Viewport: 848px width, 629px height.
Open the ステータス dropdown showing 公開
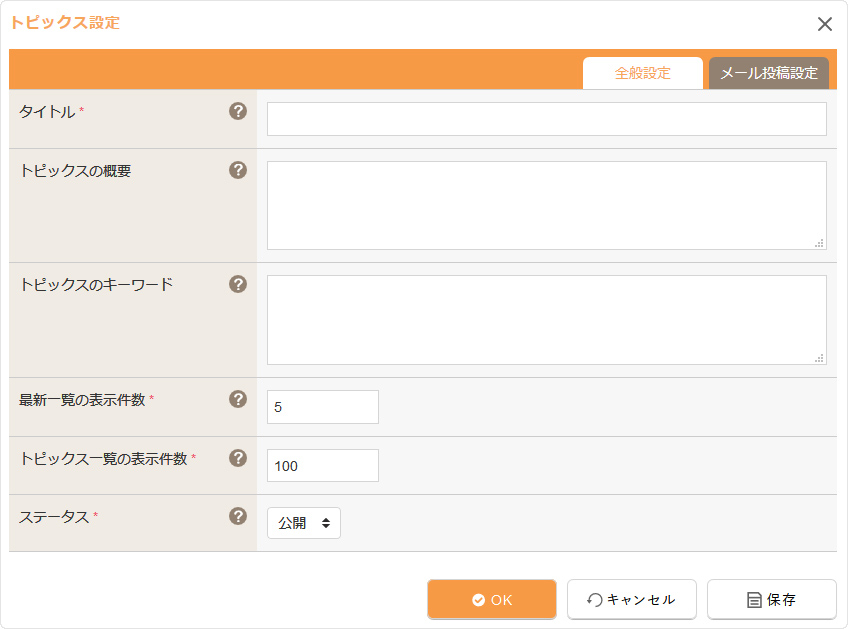304,523
